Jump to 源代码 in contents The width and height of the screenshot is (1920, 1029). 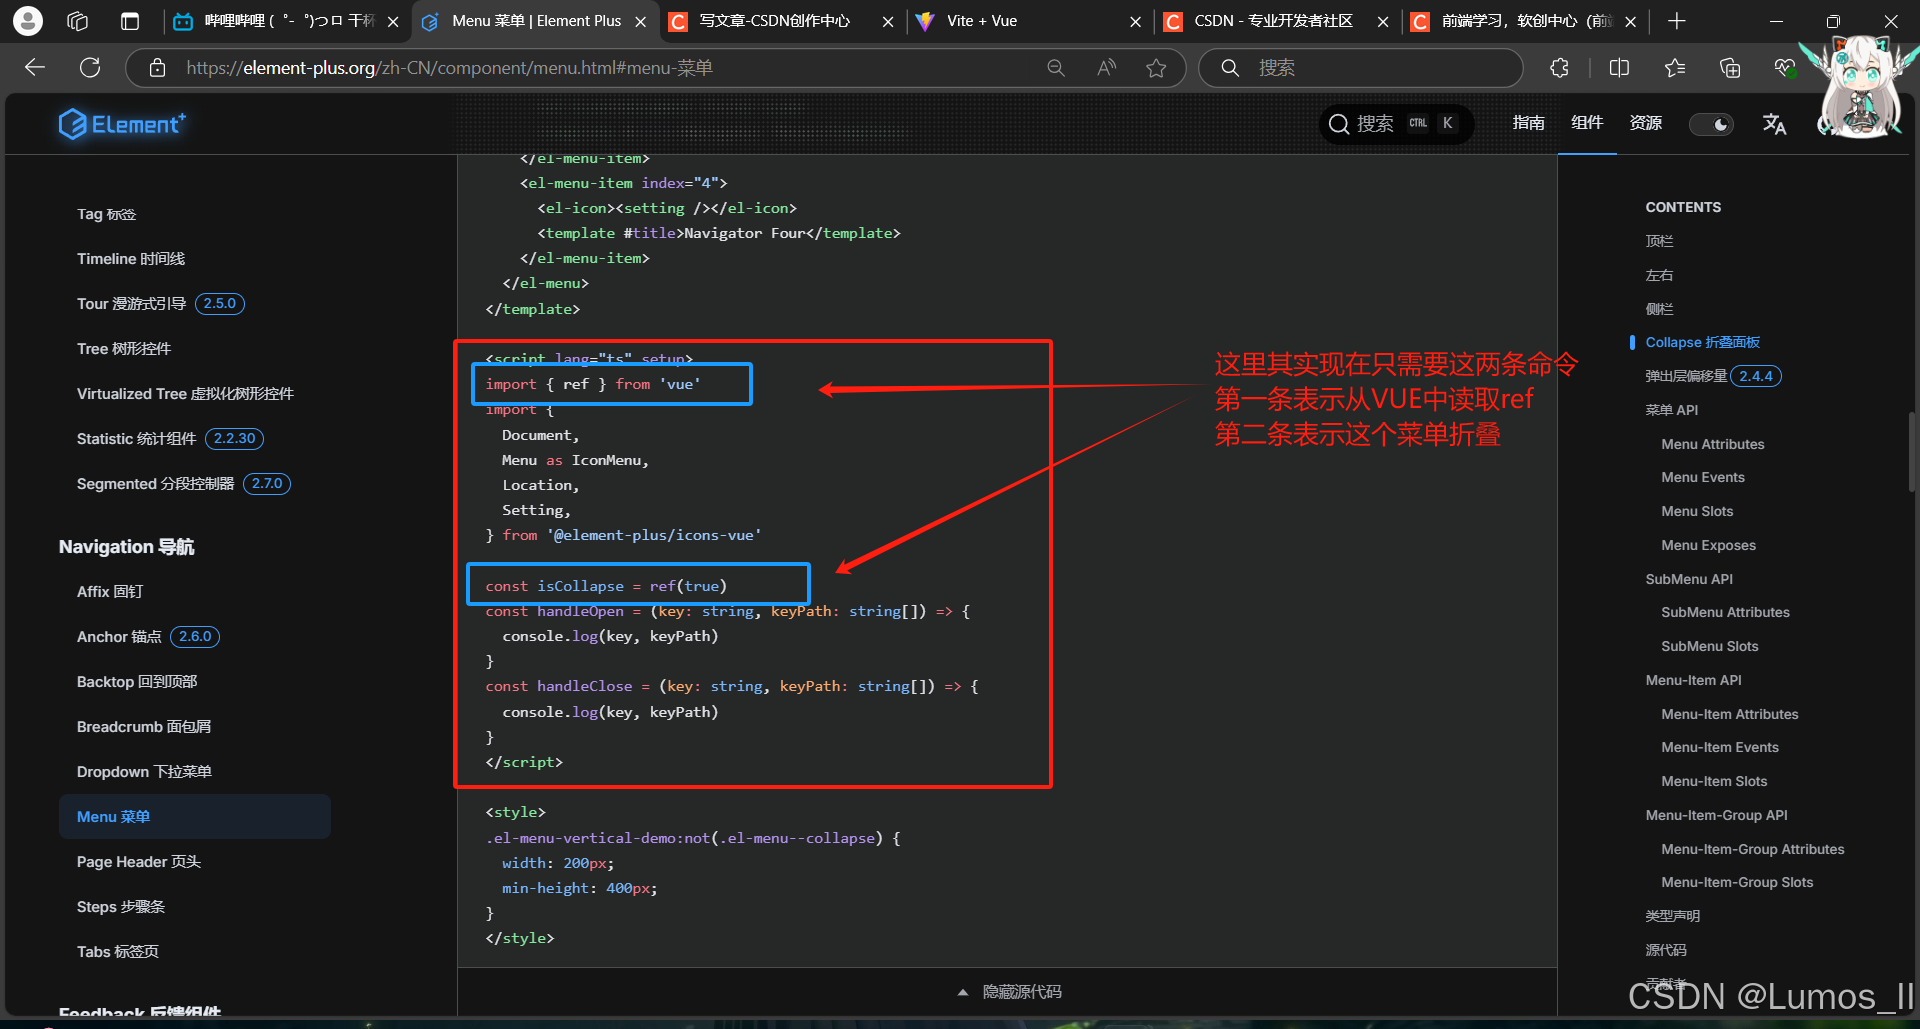click(1666, 950)
